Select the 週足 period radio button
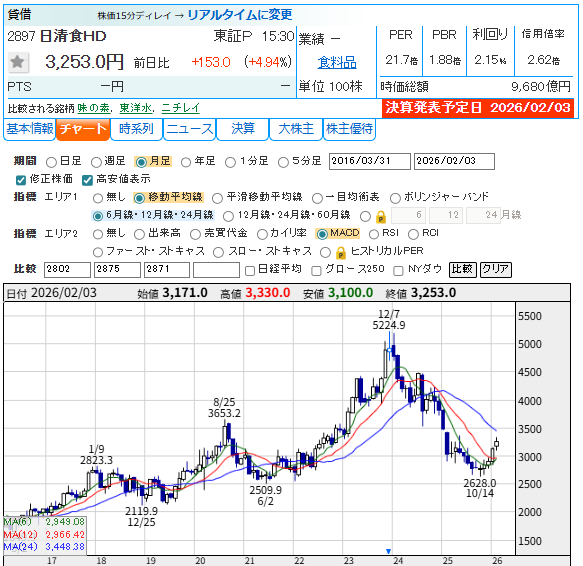Viewport: 583px width, 566px height. 96,162
